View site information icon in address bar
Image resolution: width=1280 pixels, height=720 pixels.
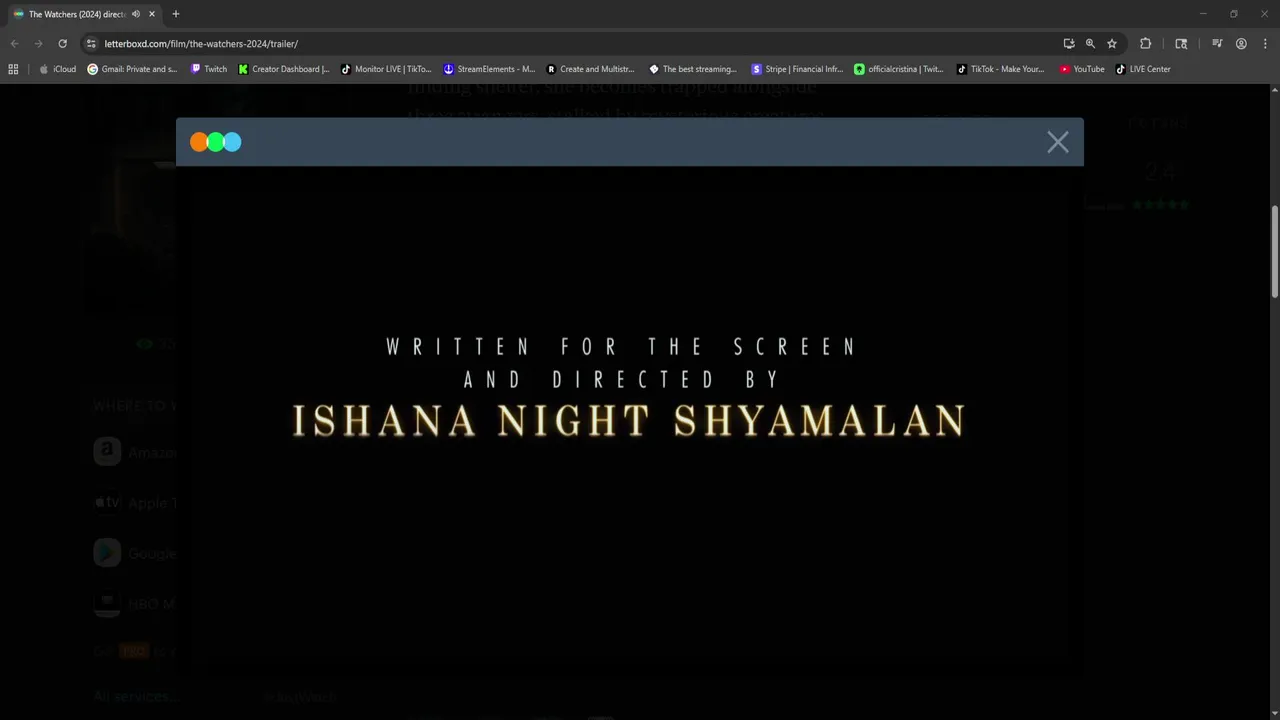point(91,44)
